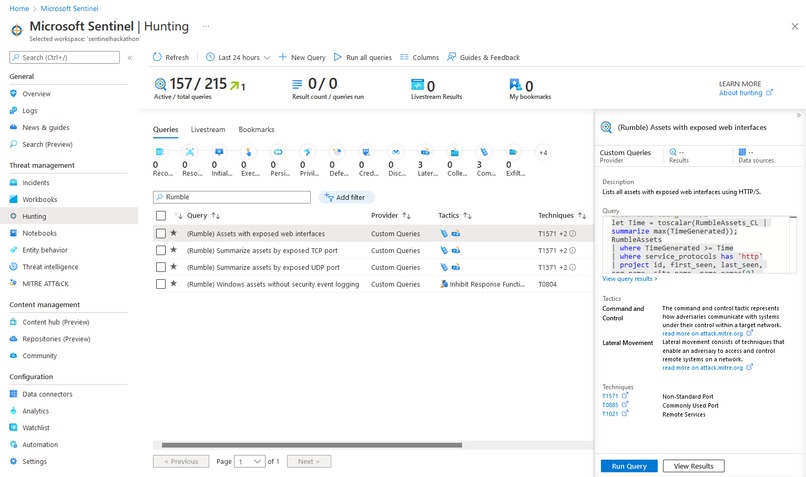Open Threat intelligence in the sidebar
806x477 pixels.
(50, 267)
